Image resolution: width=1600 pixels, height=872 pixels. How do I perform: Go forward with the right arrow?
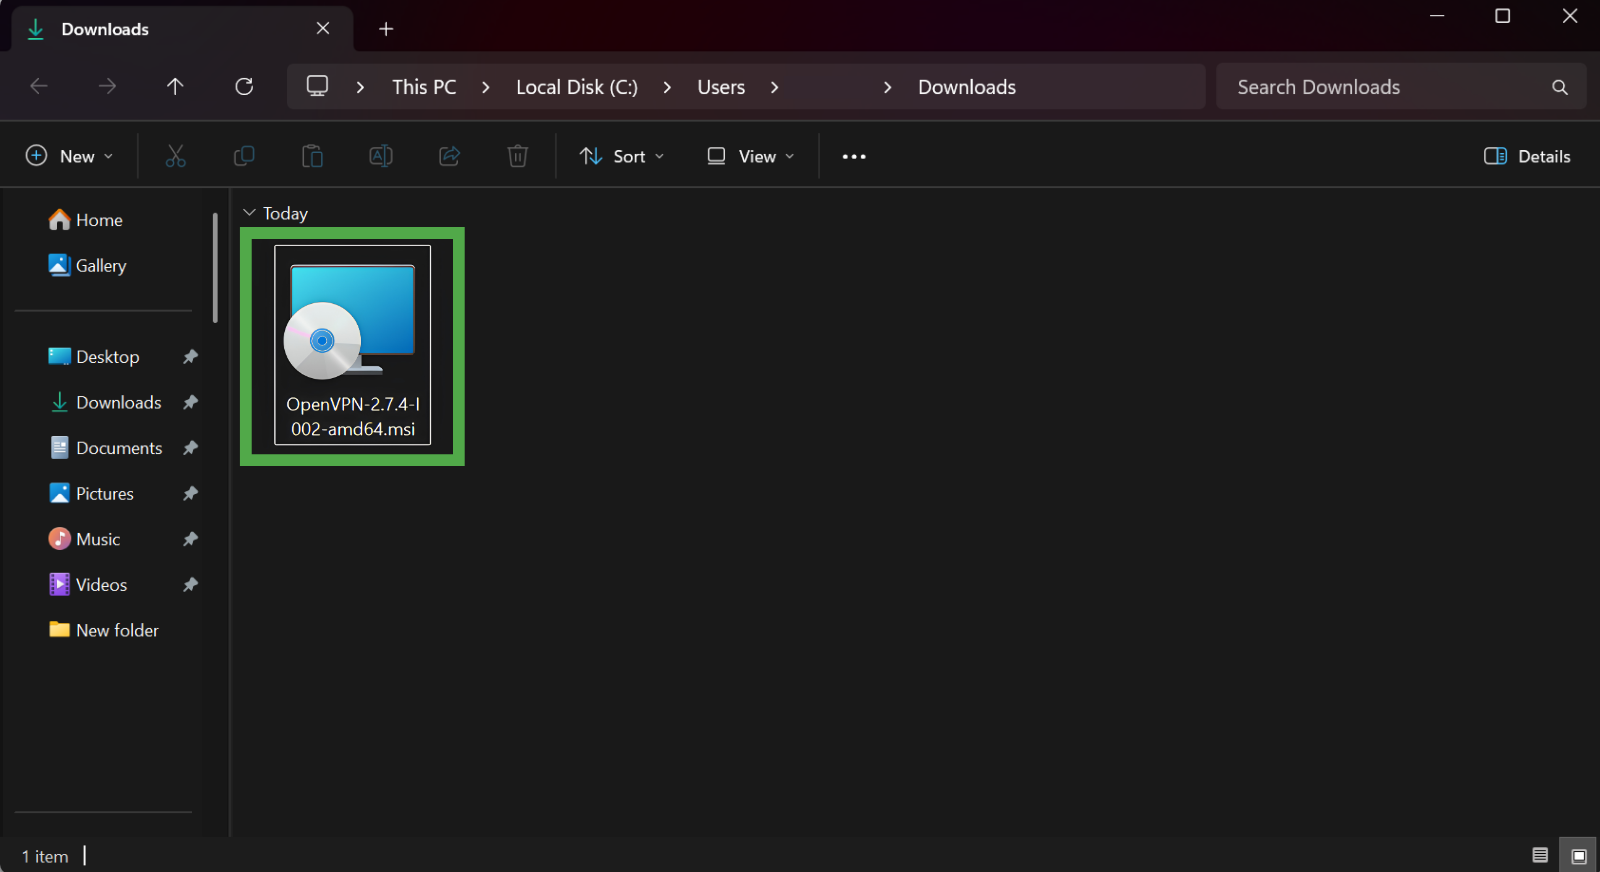tap(107, 87)
